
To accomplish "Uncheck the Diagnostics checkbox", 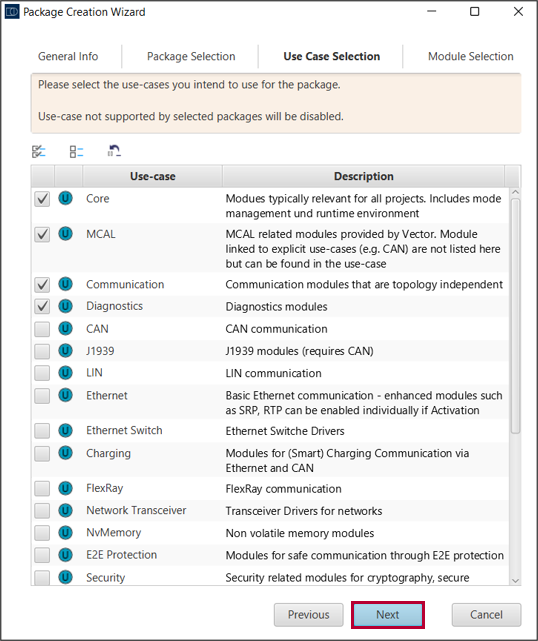I will (42, 307).
